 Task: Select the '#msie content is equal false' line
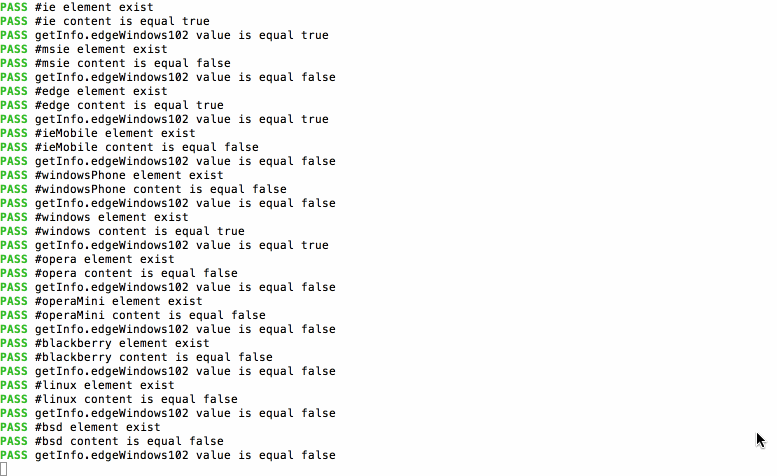coord(115,63)
